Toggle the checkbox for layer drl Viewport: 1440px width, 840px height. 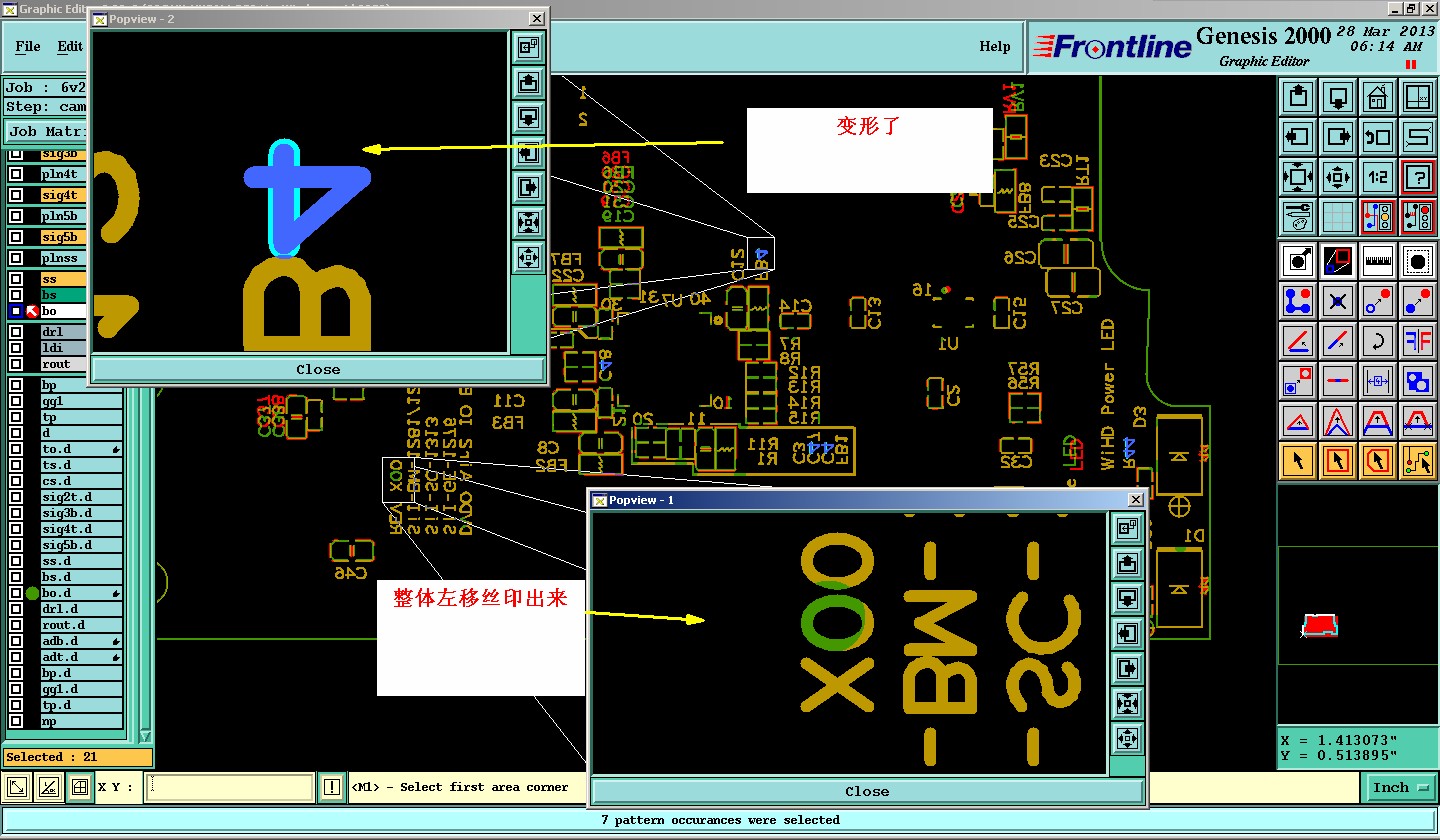(16, 332)
